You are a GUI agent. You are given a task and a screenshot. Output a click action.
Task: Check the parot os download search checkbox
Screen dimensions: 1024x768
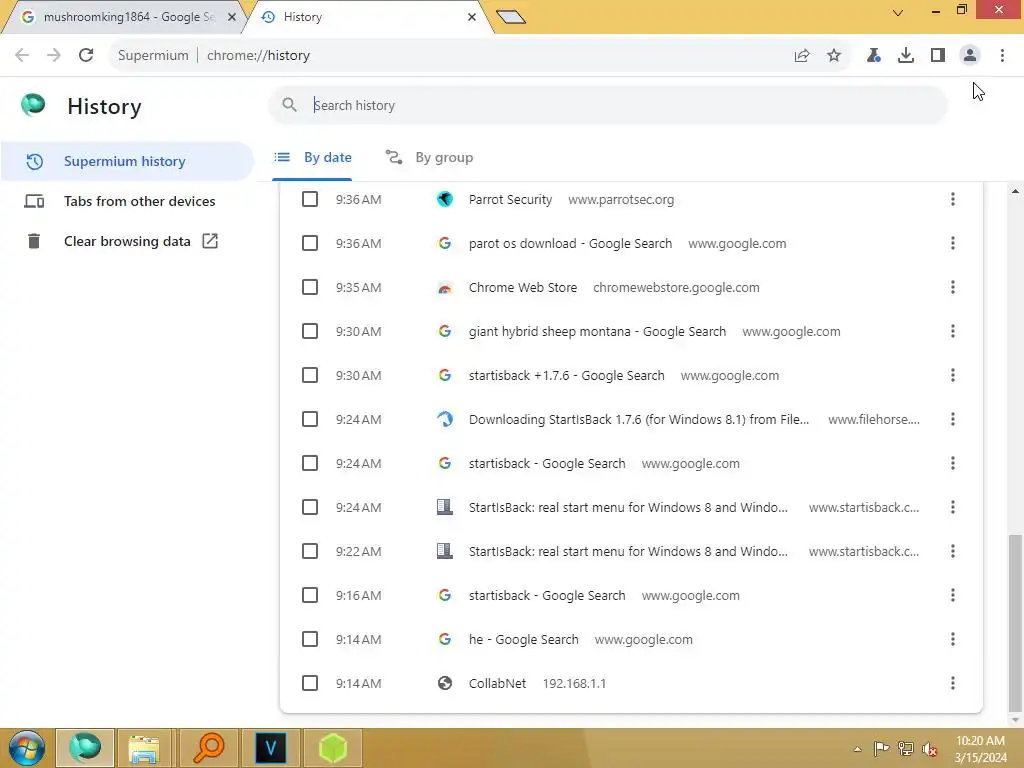coord(310,243)
